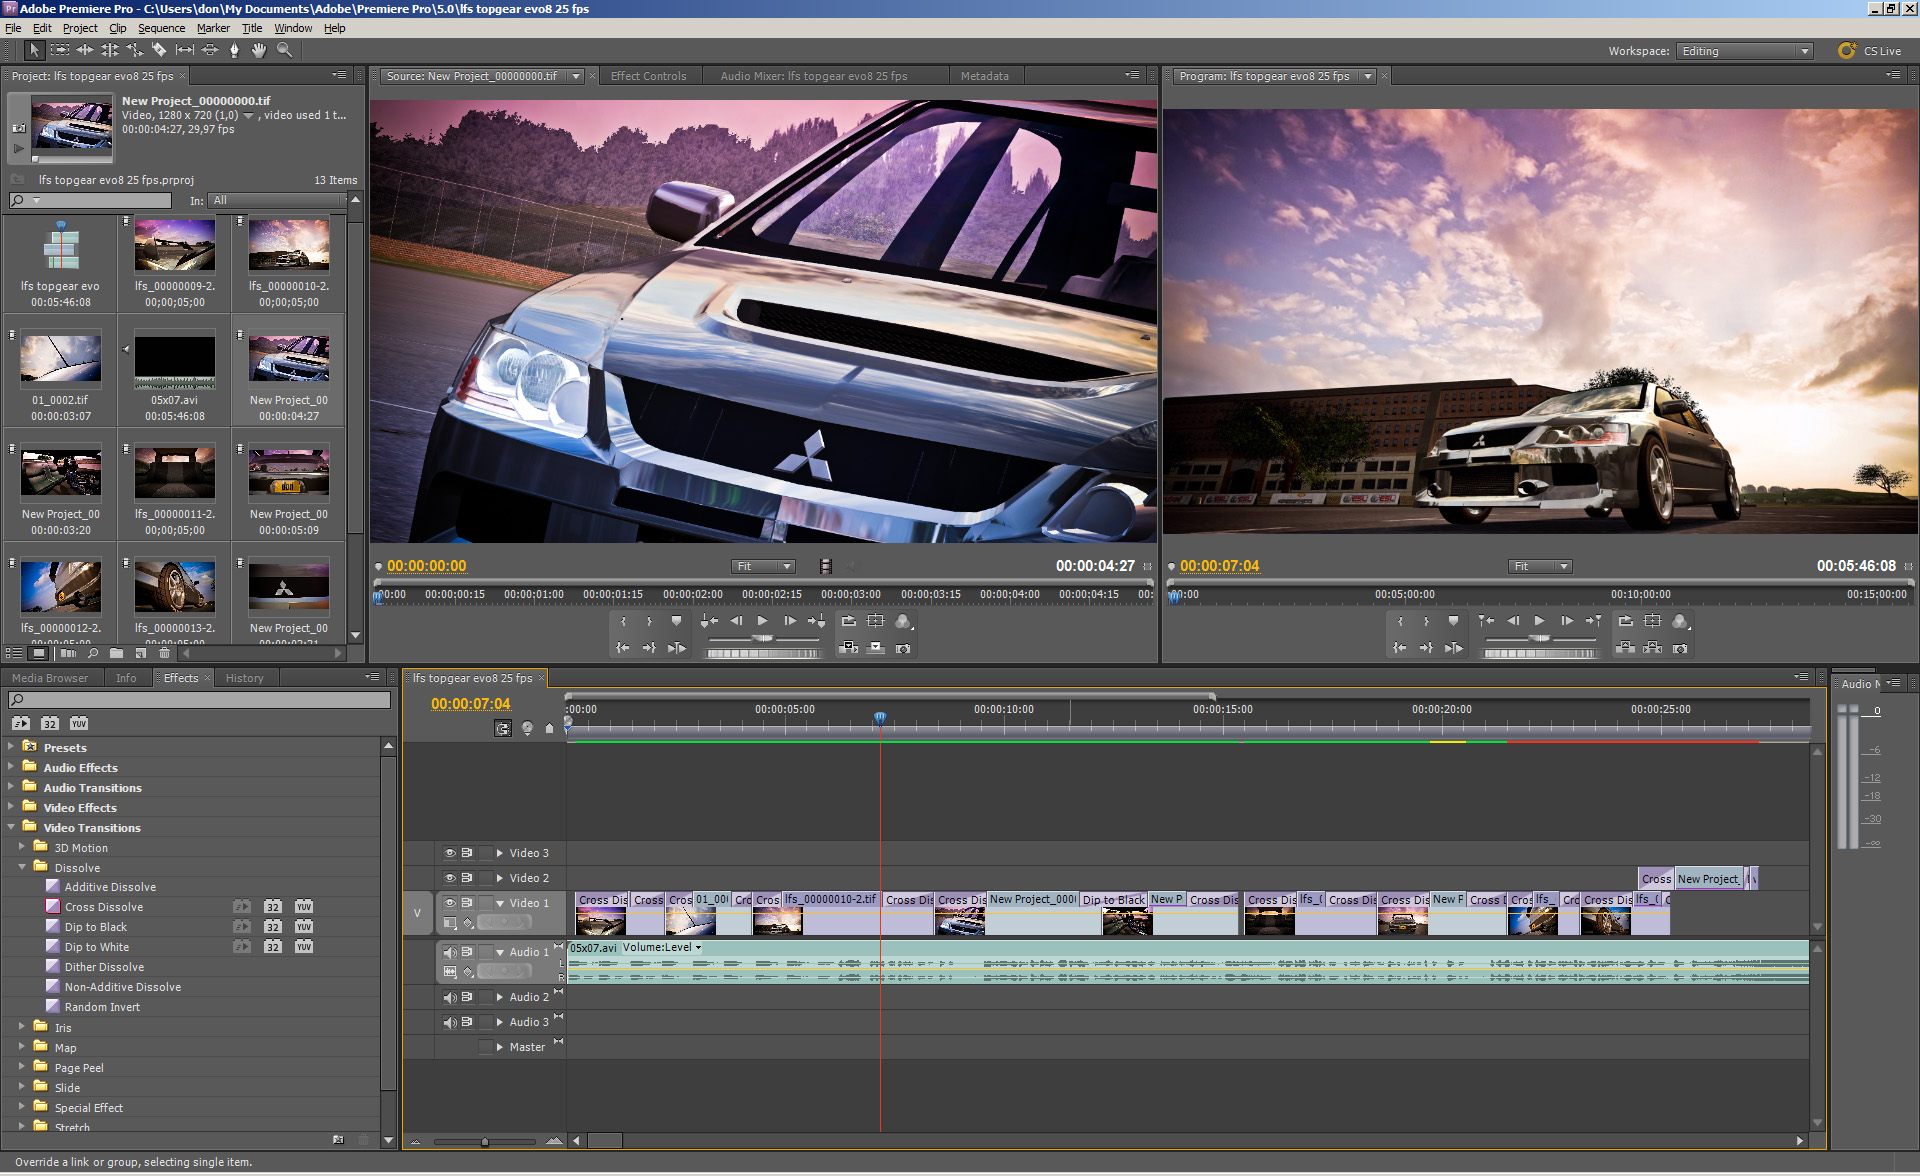Expand the Video Effects folder

pos(11,807)
